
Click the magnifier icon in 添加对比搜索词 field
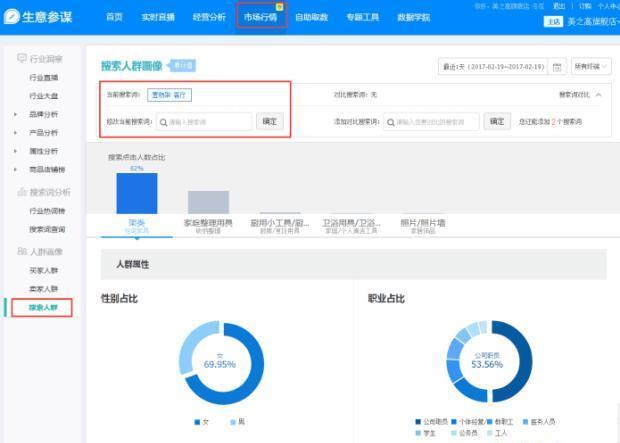coord(390,122)
